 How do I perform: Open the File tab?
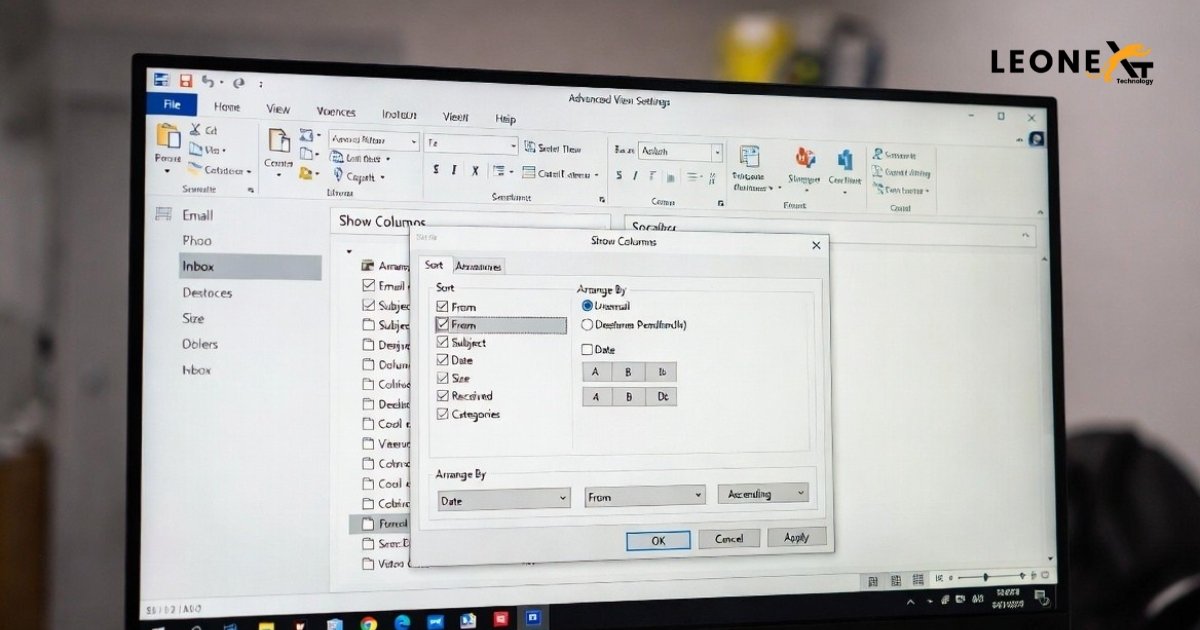(172, 104)
